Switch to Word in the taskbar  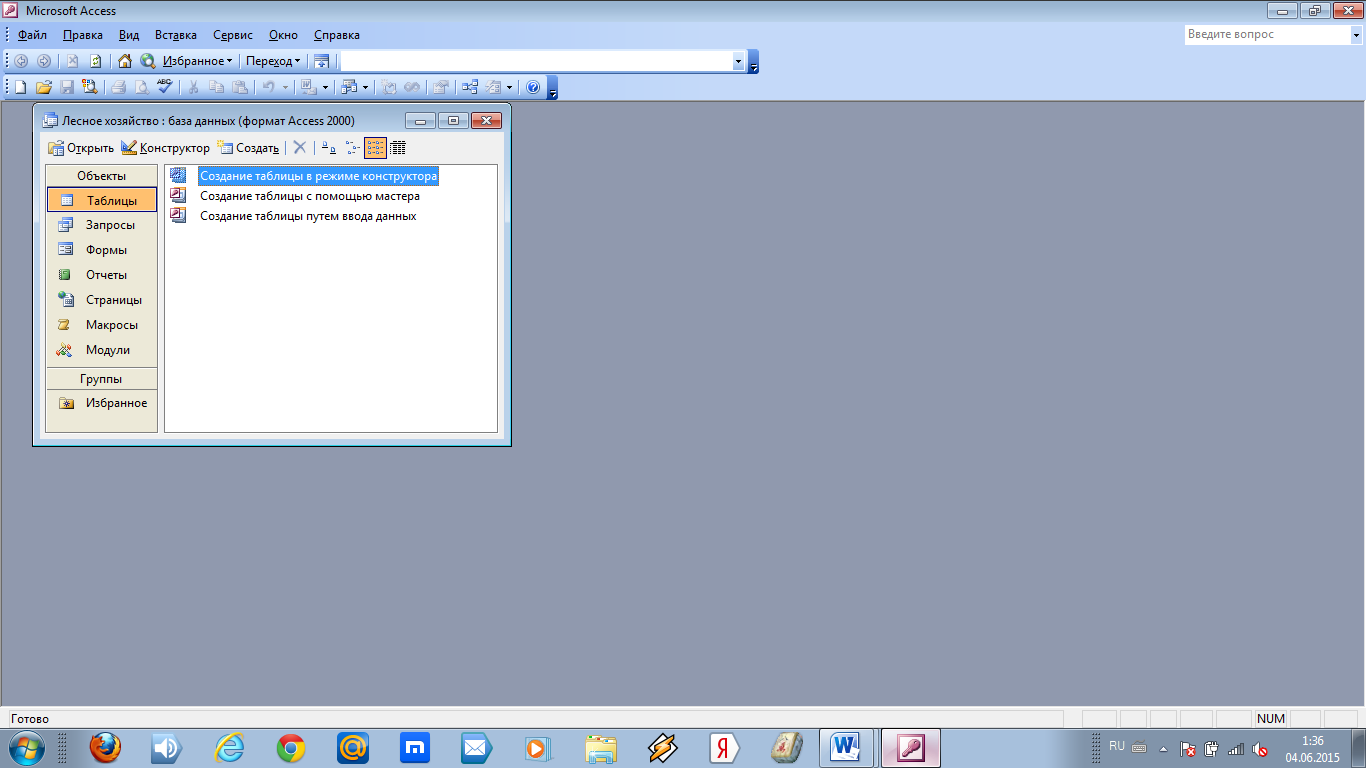(x=848, y=748)
